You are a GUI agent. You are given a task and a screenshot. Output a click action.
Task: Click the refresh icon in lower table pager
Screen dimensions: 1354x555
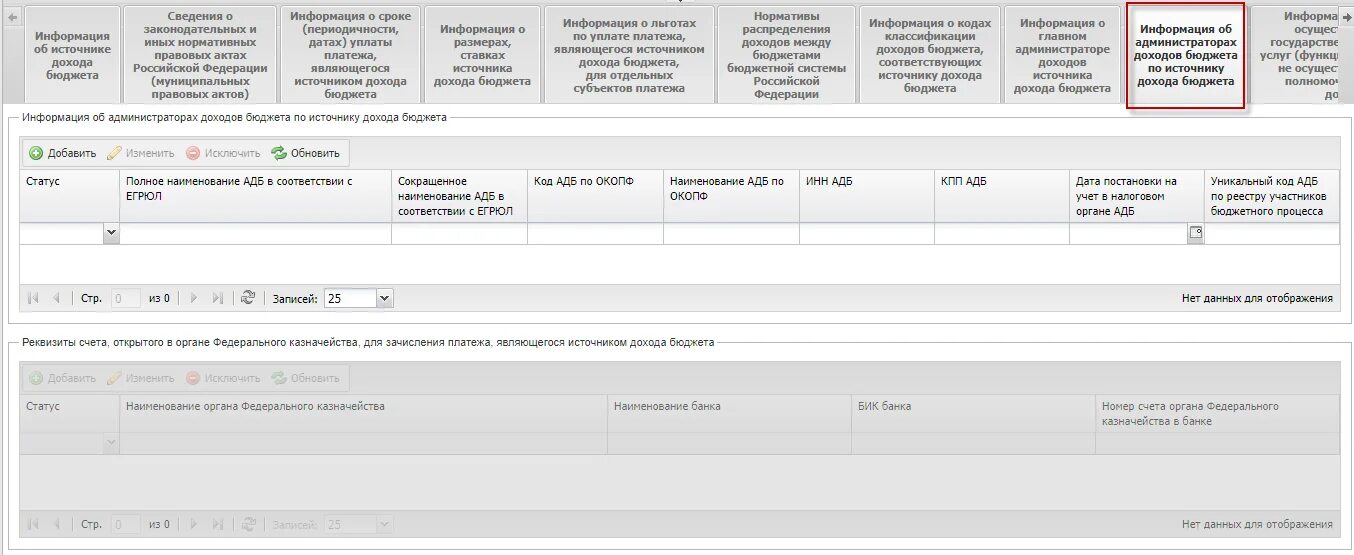248,524
